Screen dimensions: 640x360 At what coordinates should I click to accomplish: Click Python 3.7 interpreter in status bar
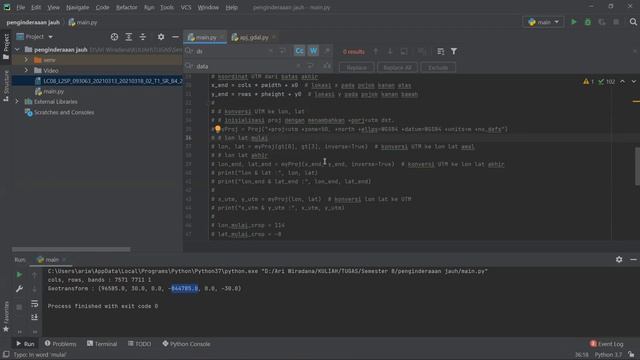click(608, 355)
